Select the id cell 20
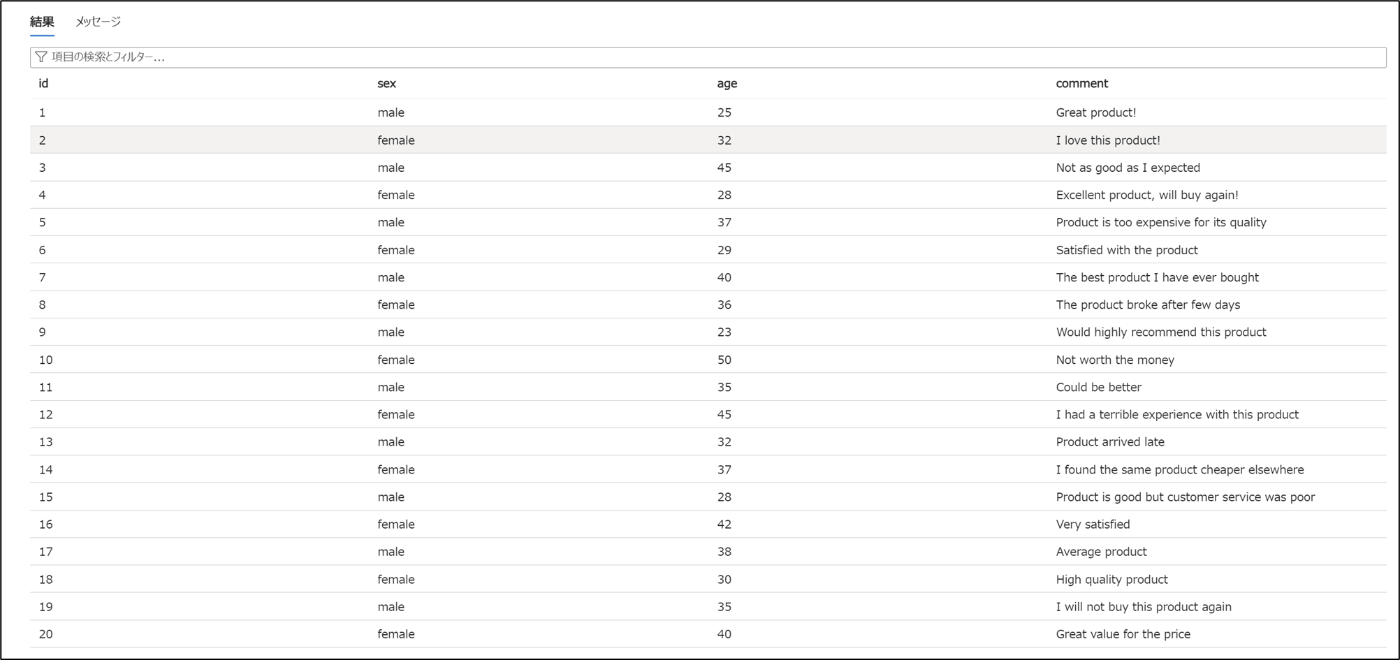The image size is (1400, 660). 45,634
